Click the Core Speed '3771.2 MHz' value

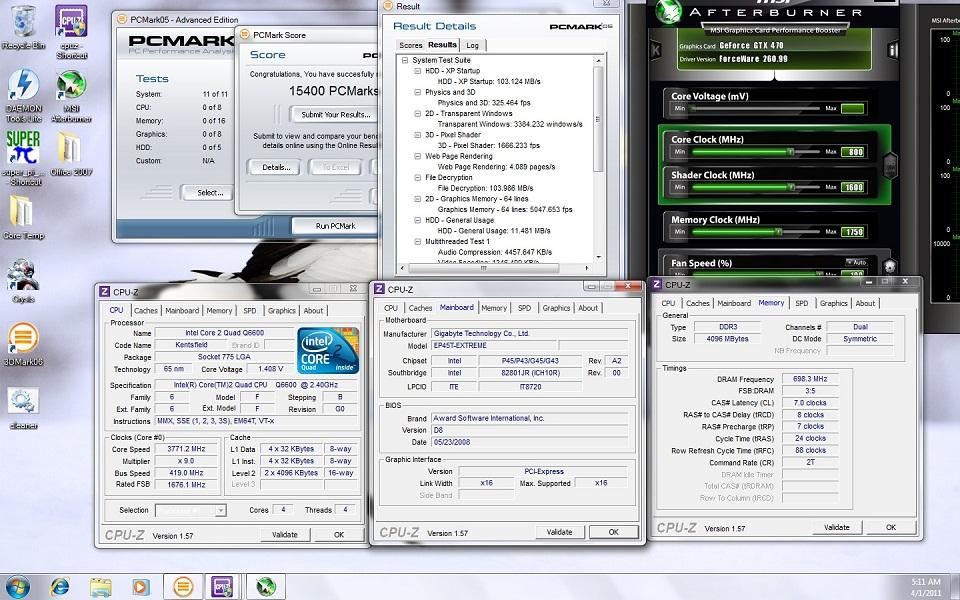coord(186,449)
